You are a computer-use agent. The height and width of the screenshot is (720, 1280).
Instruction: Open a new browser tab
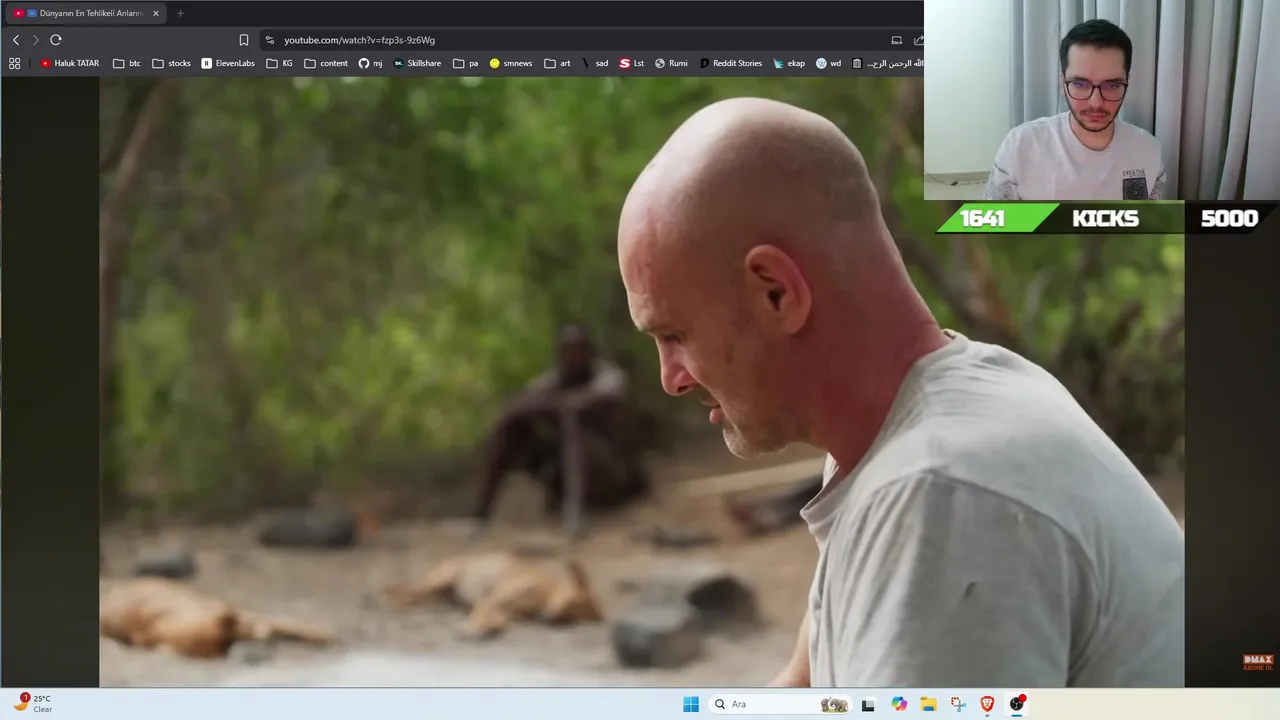pyautogui.click(x=180, y=14)
